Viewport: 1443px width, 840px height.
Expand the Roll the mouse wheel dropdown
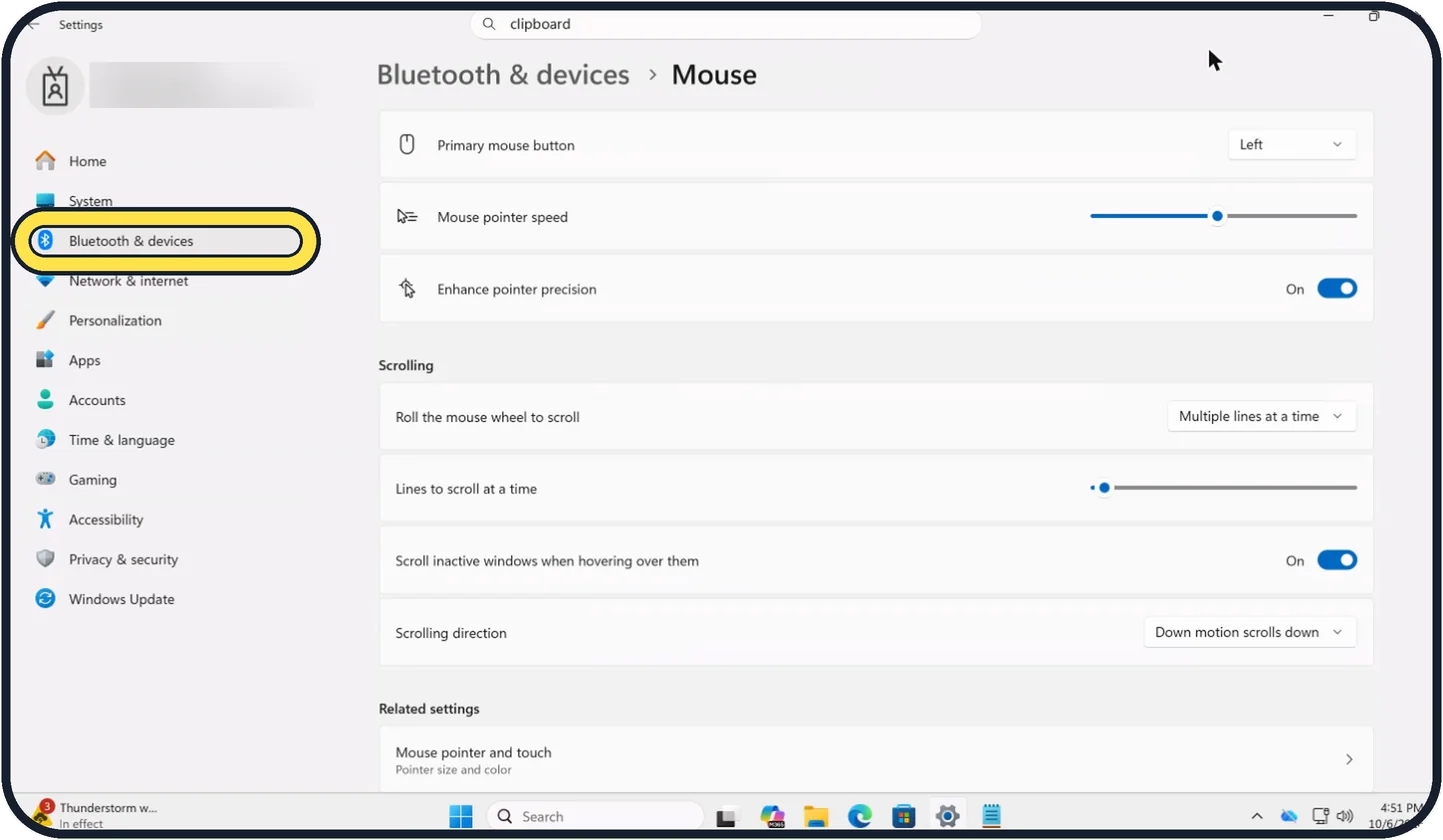(x=1261, y=417)
